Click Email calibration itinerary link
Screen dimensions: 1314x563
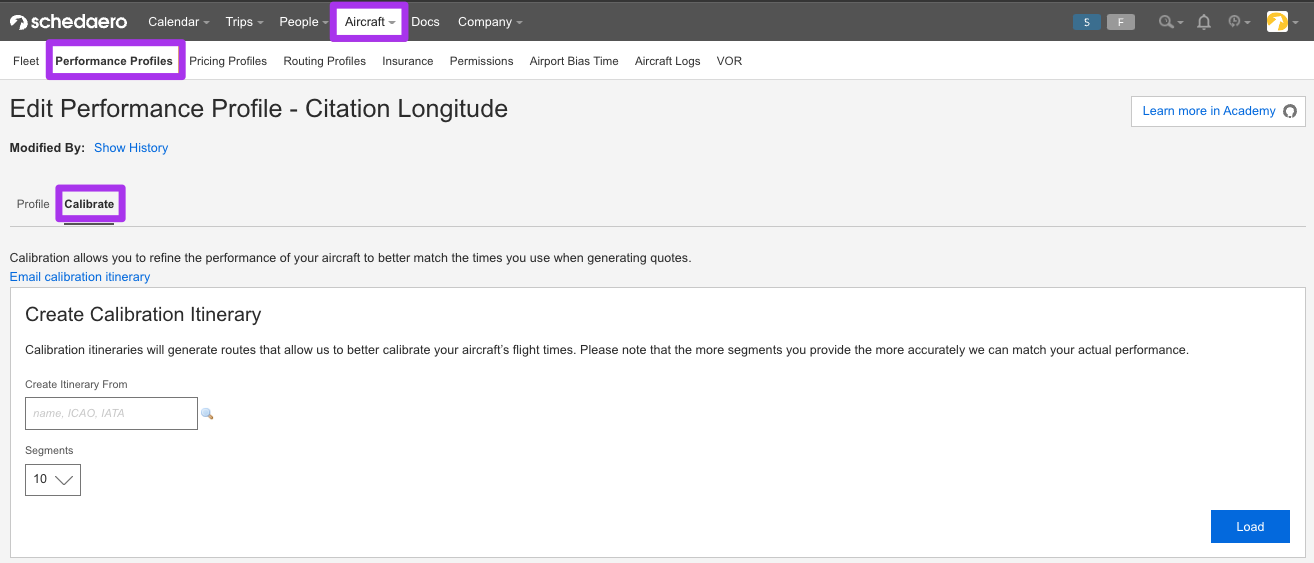[x=80, y=277]
